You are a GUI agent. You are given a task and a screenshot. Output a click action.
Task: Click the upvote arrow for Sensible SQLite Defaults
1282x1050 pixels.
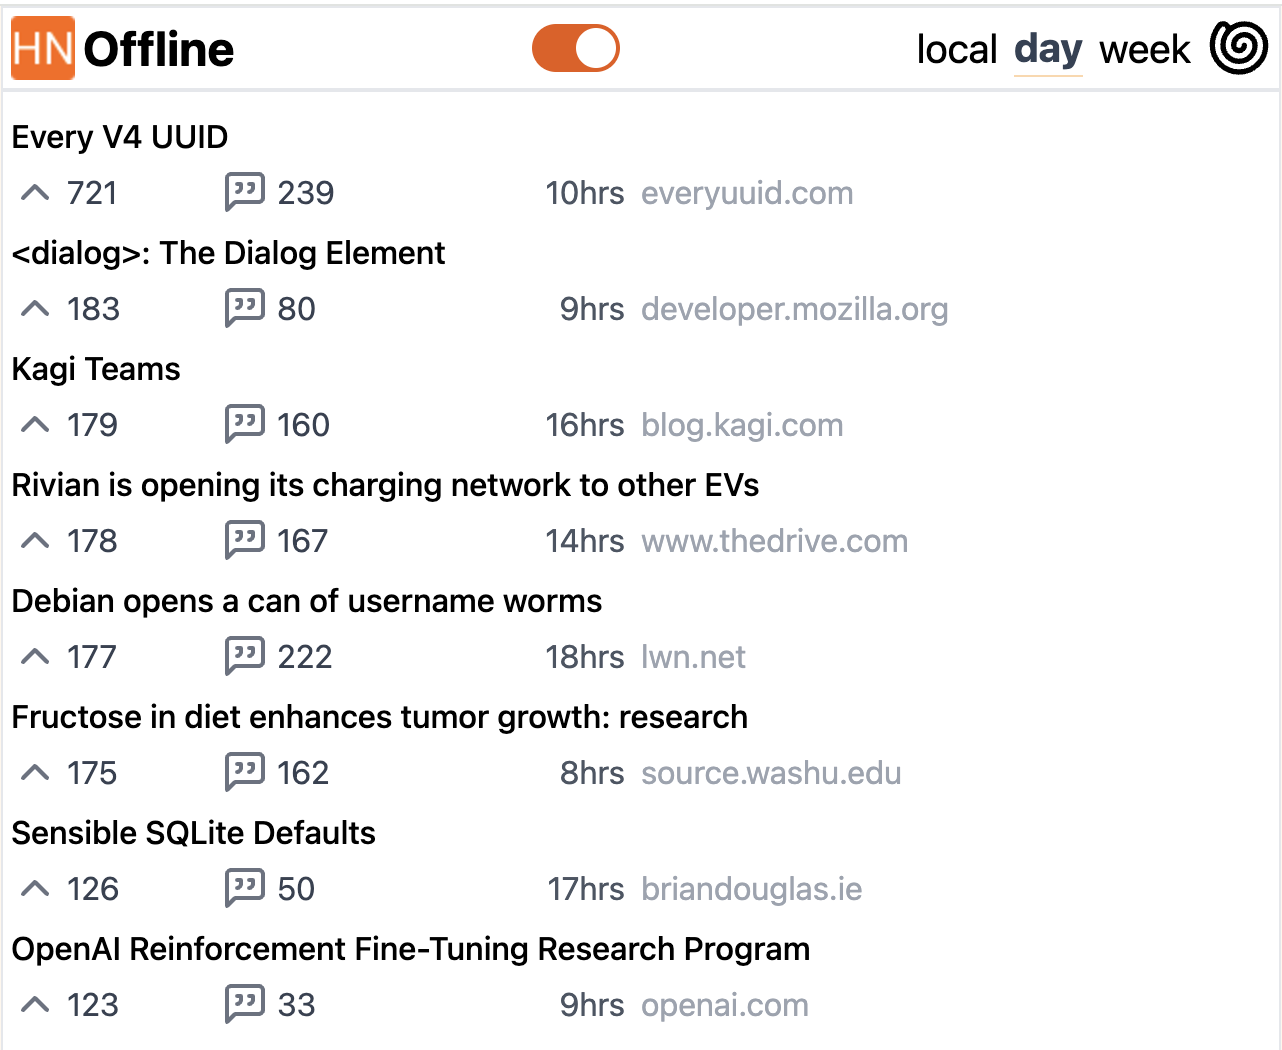[34, 888]
